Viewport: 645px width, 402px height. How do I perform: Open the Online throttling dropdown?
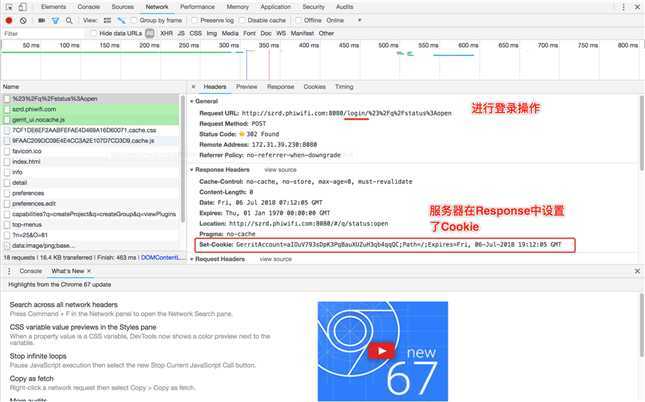coord(344,20)
